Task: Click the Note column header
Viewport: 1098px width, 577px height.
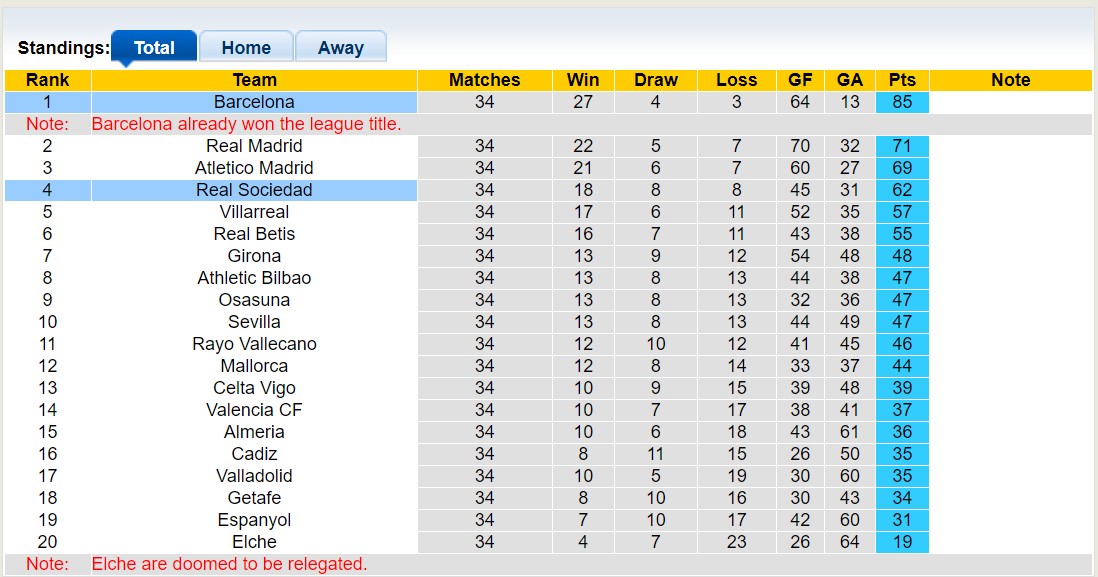Action: [1010, 80]
